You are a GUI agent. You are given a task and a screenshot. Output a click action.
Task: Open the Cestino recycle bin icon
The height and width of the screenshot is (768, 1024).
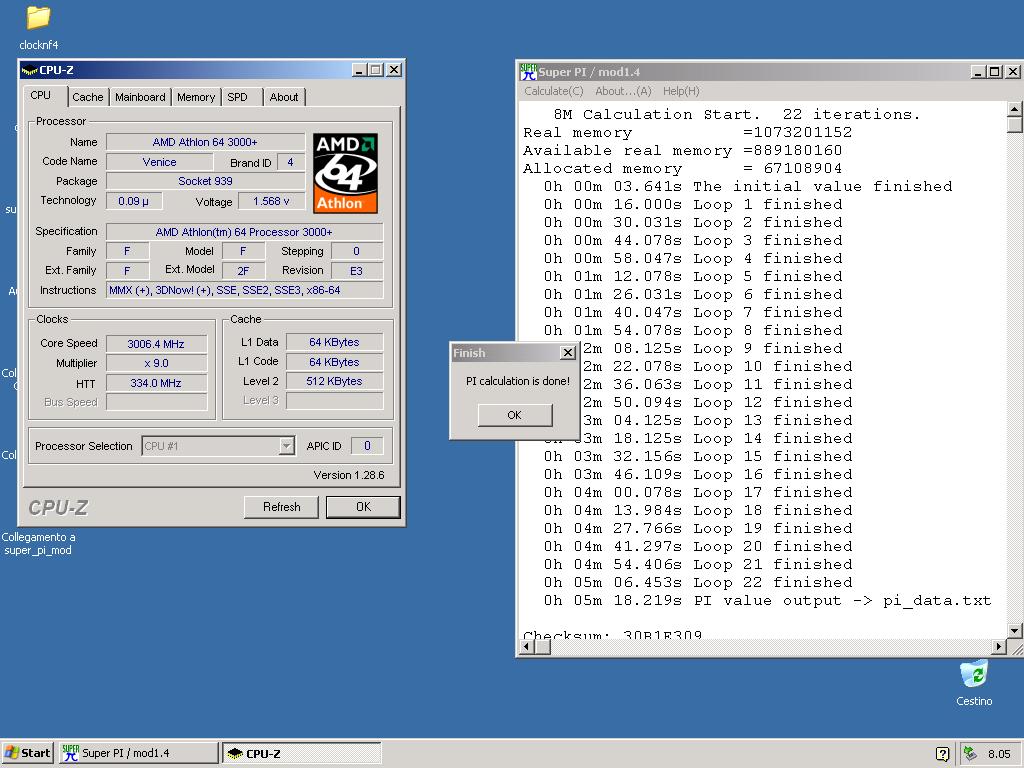pos(974,674)
